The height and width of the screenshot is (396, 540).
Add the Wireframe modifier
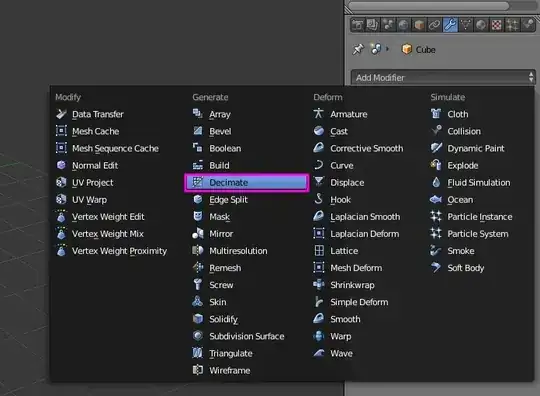(x=221, y=371)
